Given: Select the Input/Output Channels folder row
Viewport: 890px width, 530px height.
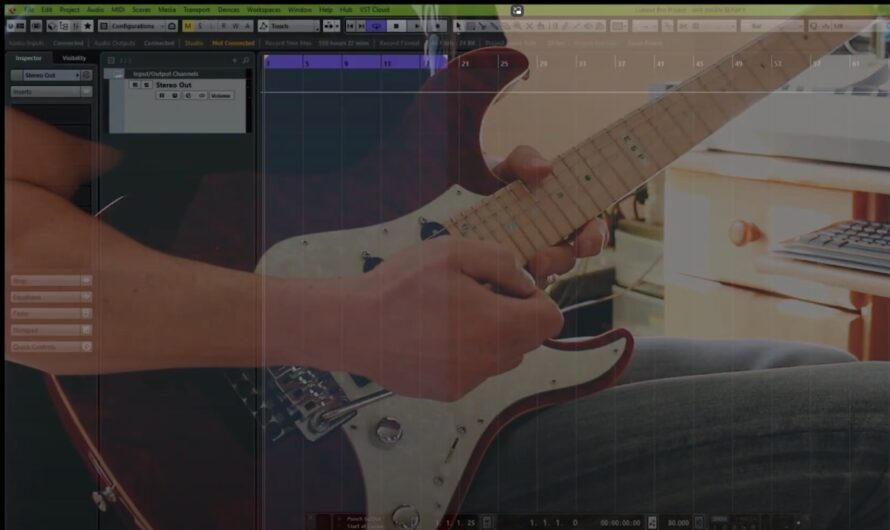Looking at the screenshot, I should pyautogui.click(x=176, y=74).
